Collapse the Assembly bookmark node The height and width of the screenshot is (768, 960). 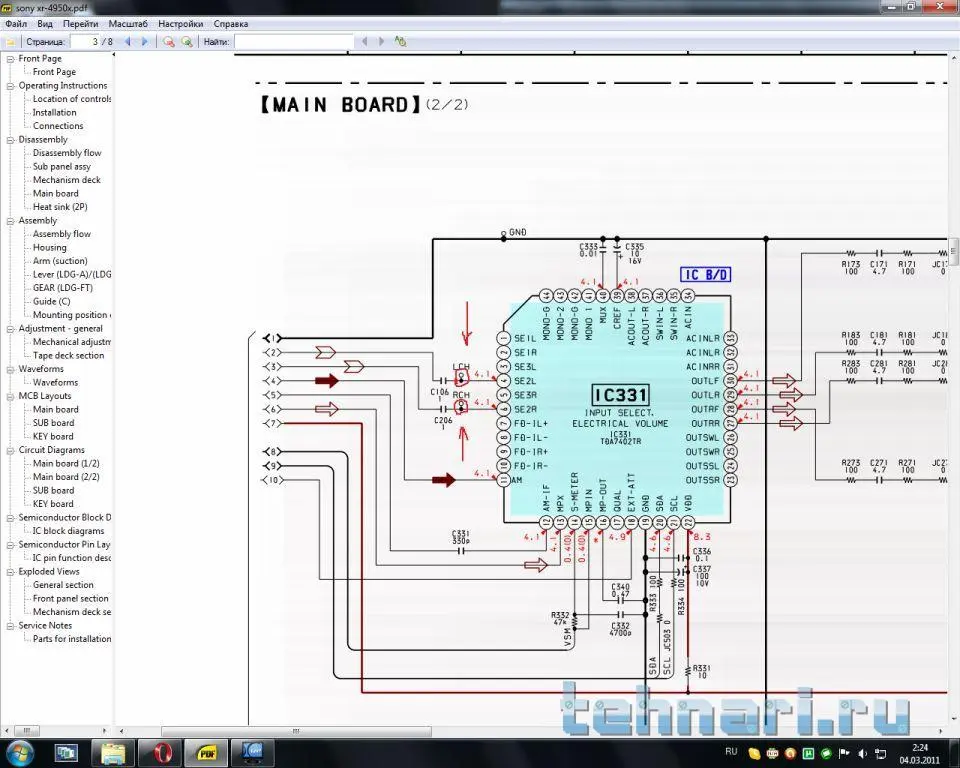10,220
